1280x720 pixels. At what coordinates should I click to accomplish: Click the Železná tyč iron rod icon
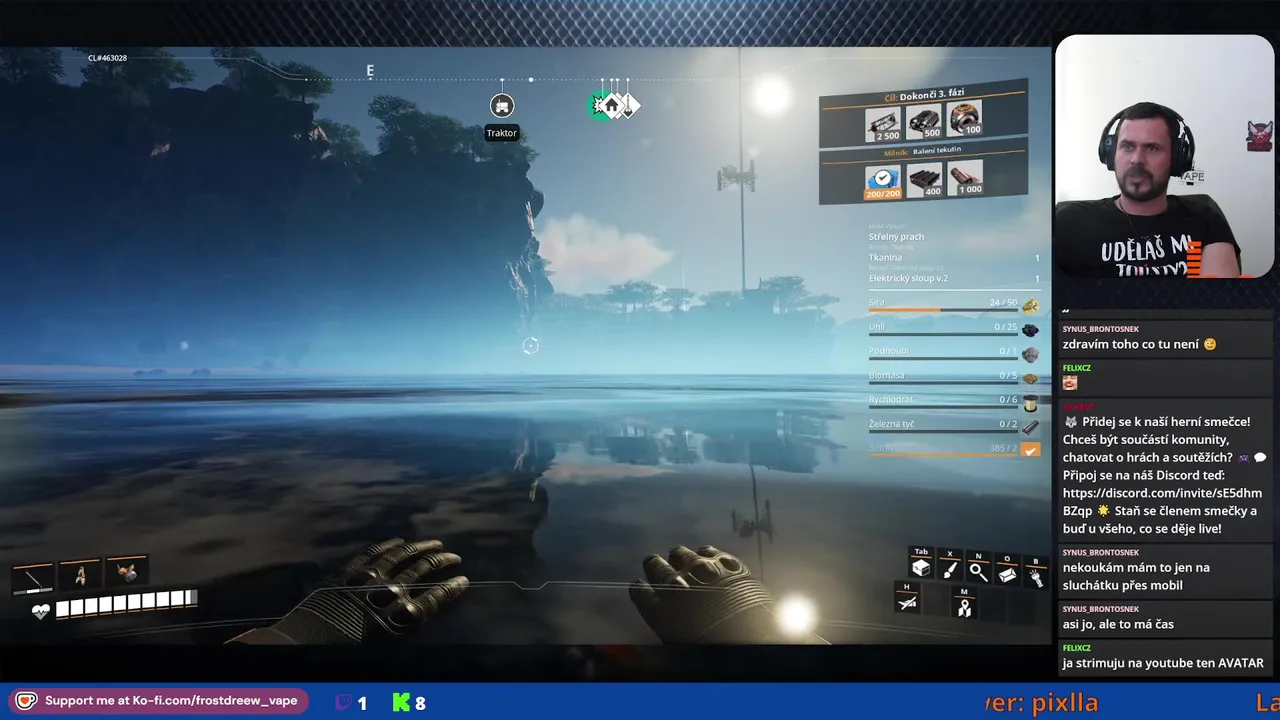click(x=1030, y=426)
